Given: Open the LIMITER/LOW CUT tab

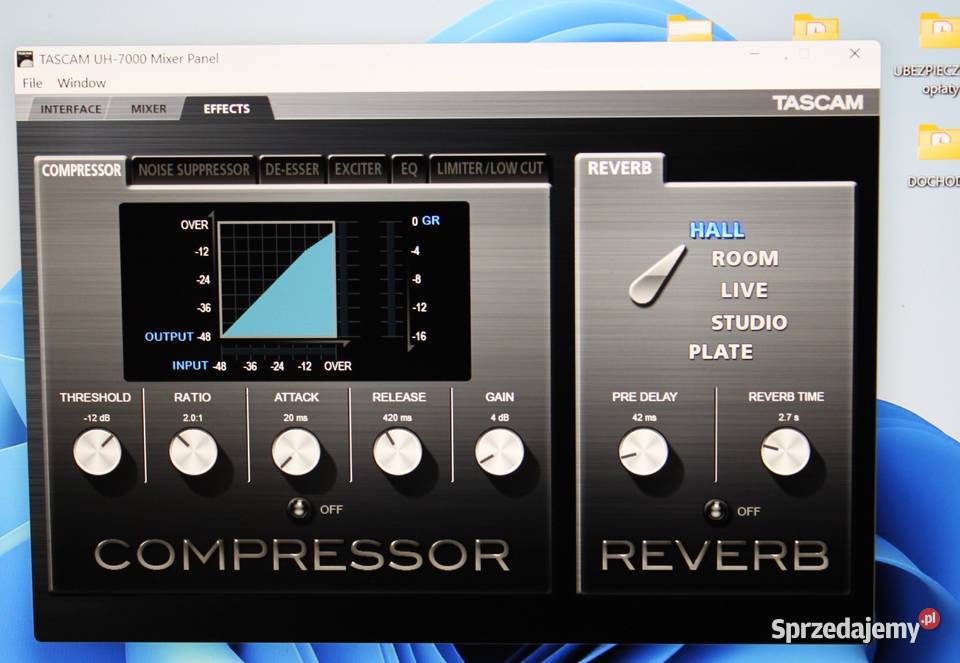Looking at the screenshot, I should pos(490,168).
